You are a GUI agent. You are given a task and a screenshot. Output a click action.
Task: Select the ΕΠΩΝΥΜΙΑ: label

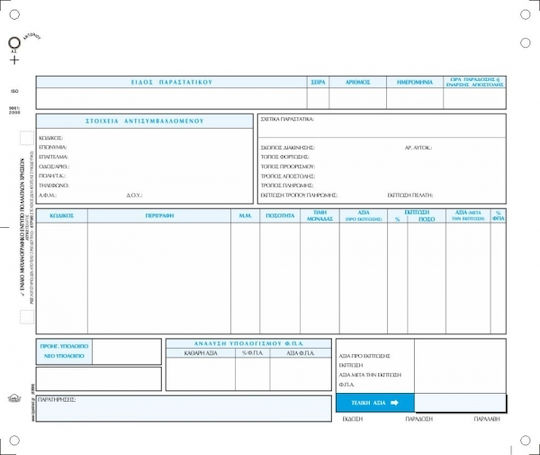pos(53,147)
